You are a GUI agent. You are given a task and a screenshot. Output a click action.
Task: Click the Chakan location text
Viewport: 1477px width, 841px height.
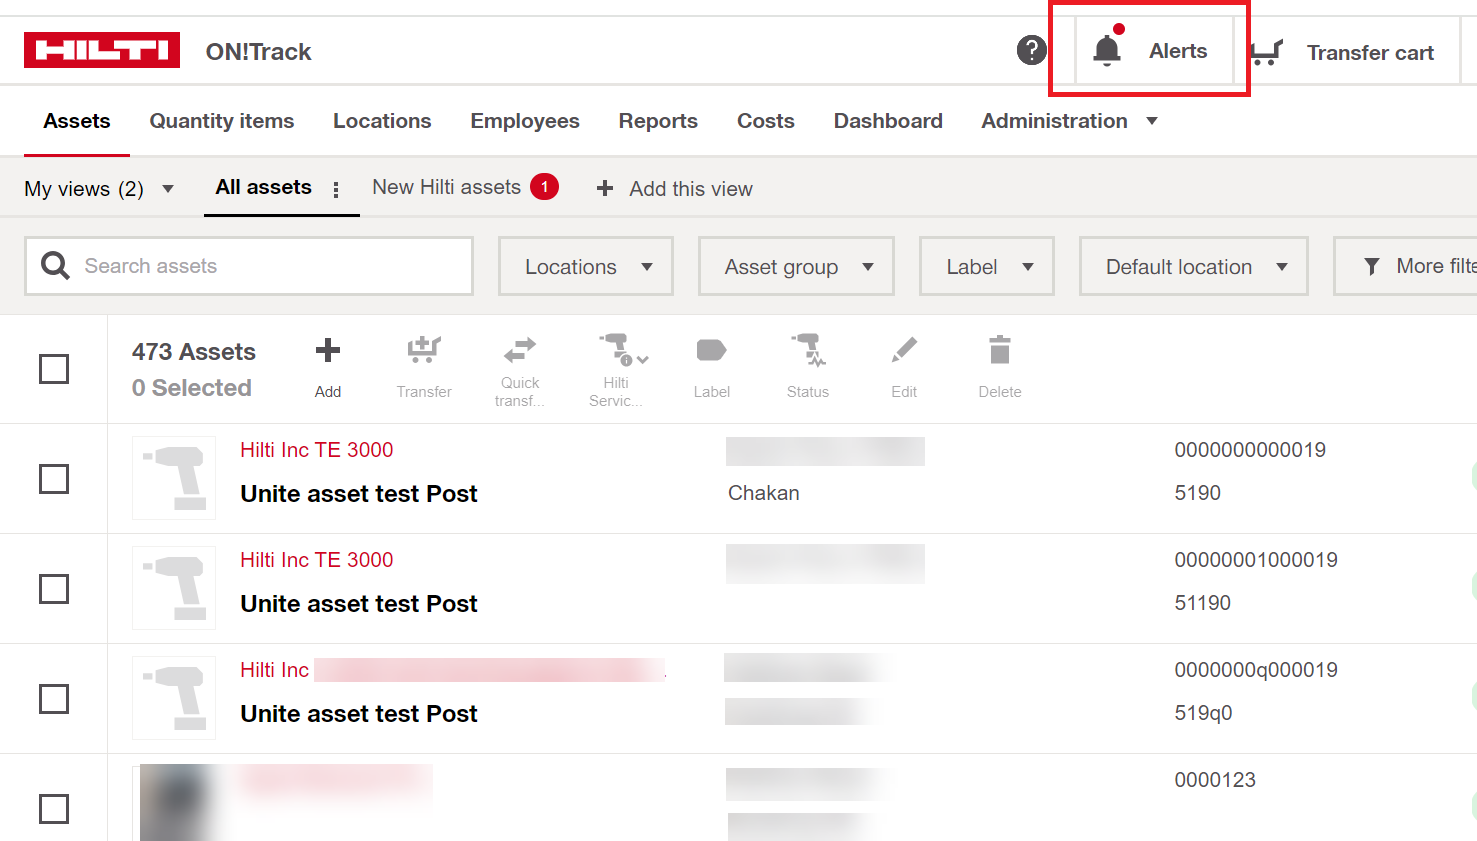tap(764, 493)
